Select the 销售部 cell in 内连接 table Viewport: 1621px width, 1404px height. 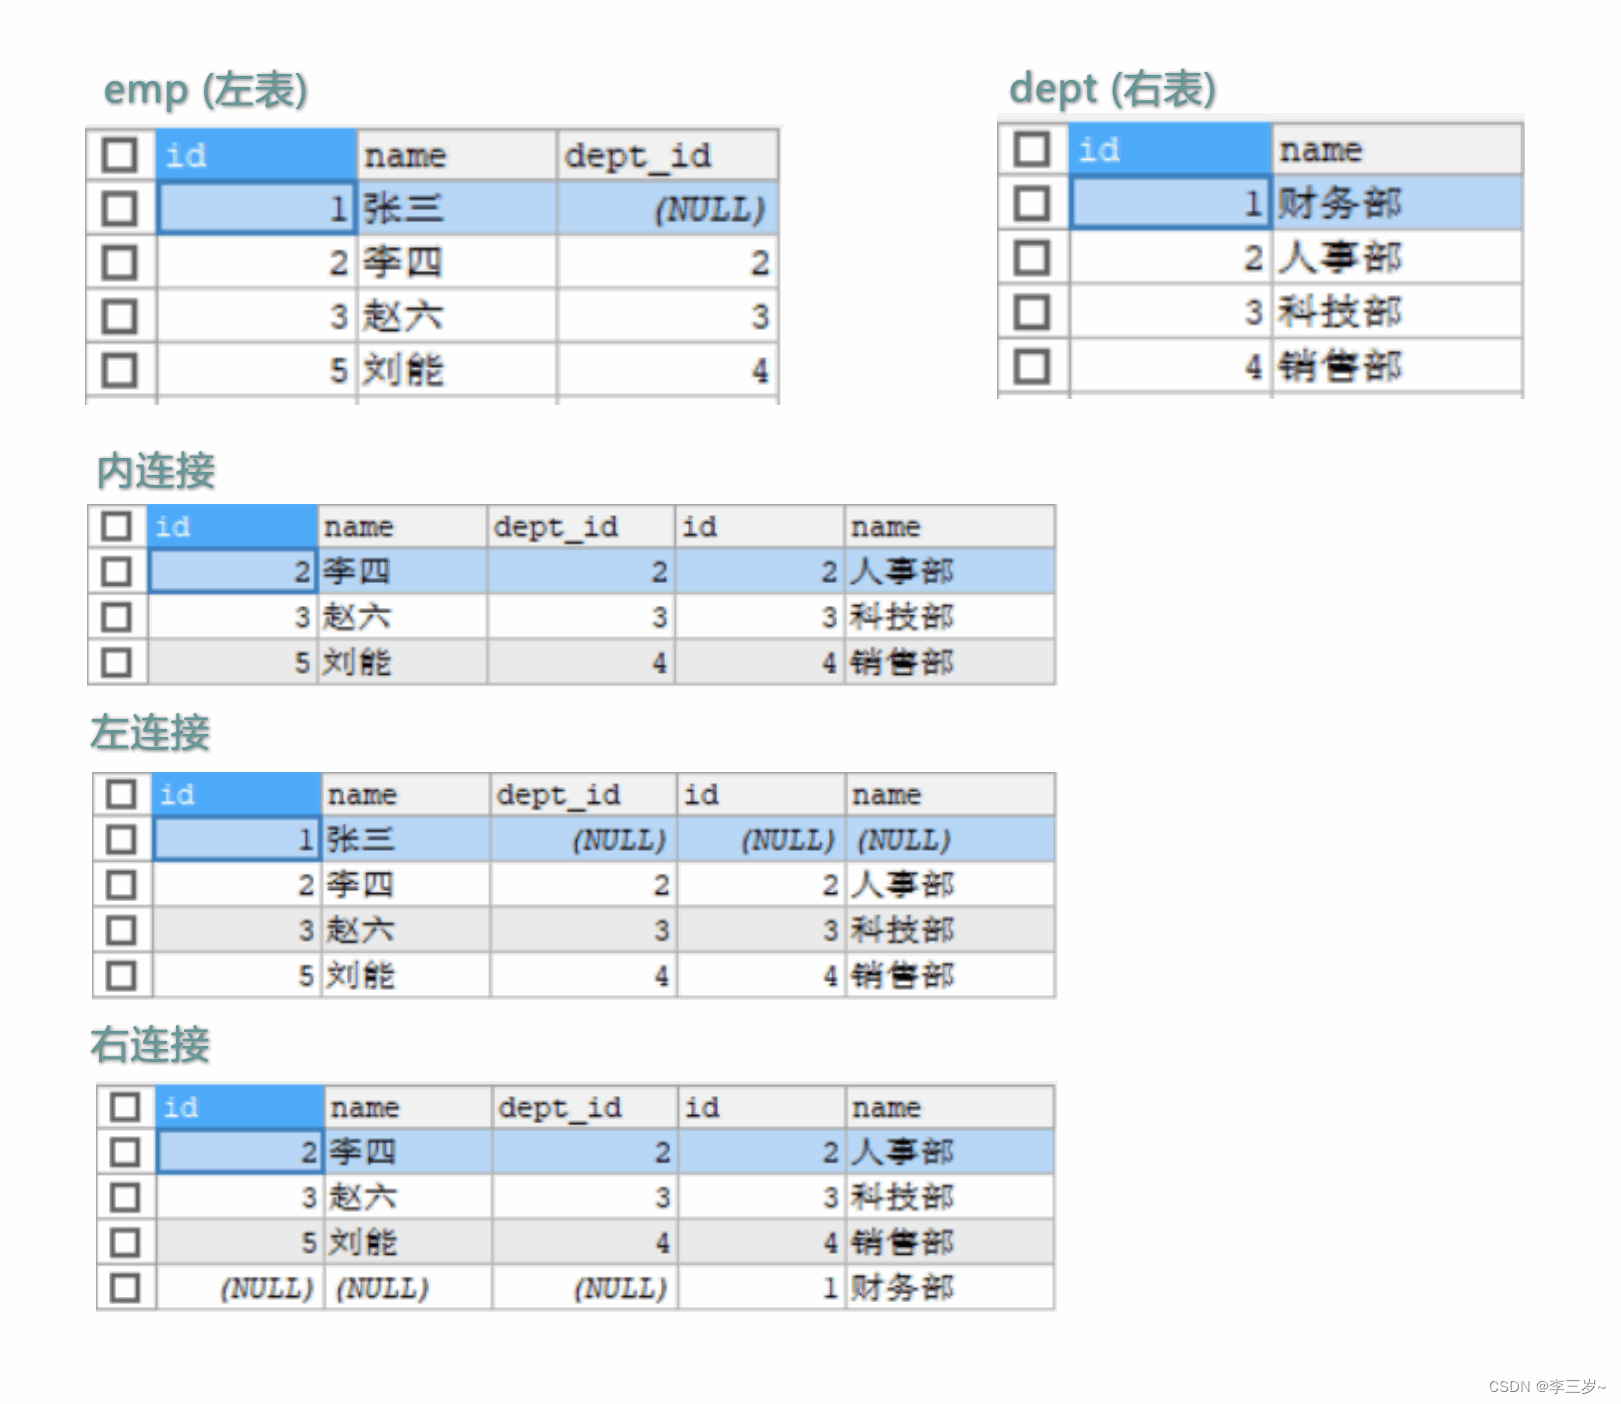pos(949,662)
